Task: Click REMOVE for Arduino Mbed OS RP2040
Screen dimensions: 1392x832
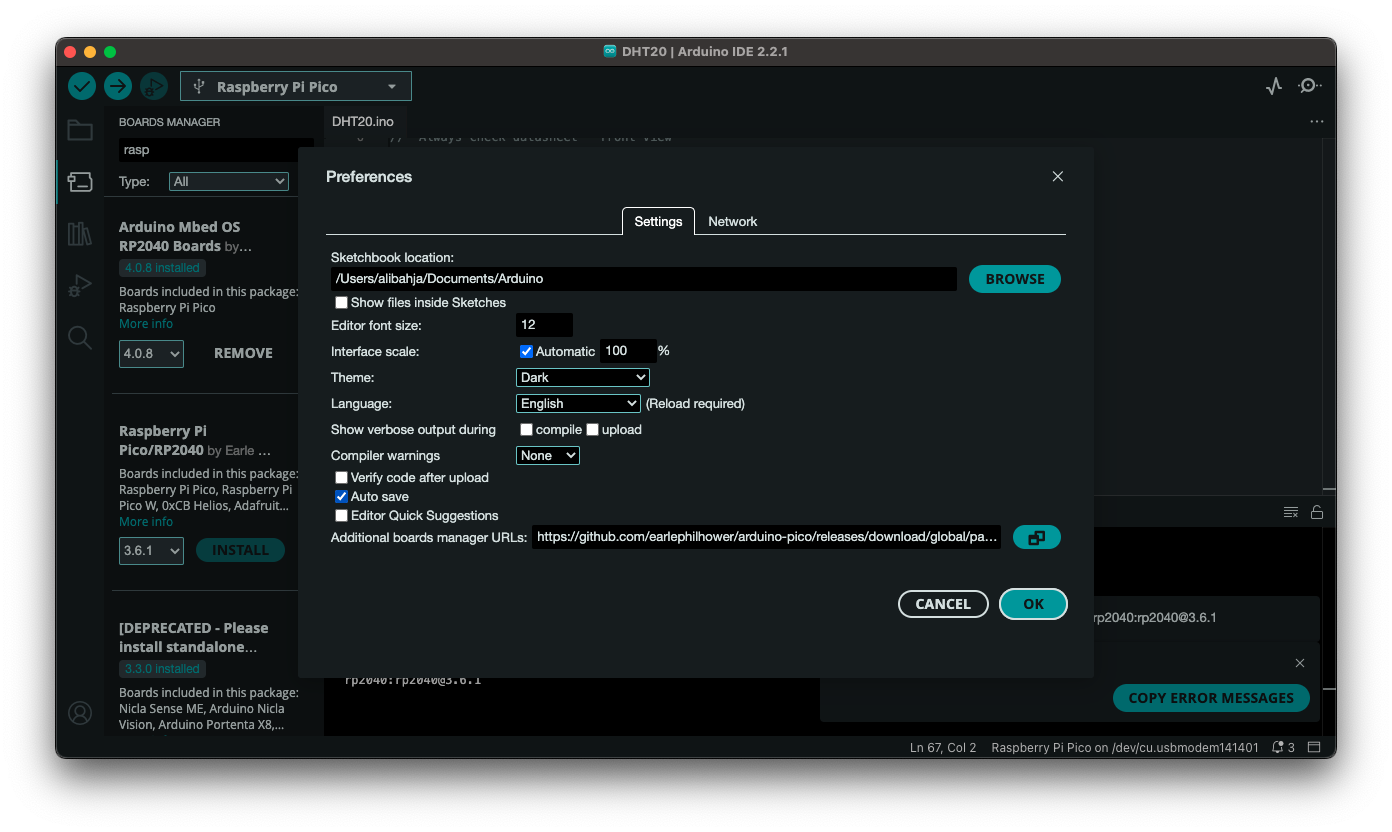Action: [243, 353]
